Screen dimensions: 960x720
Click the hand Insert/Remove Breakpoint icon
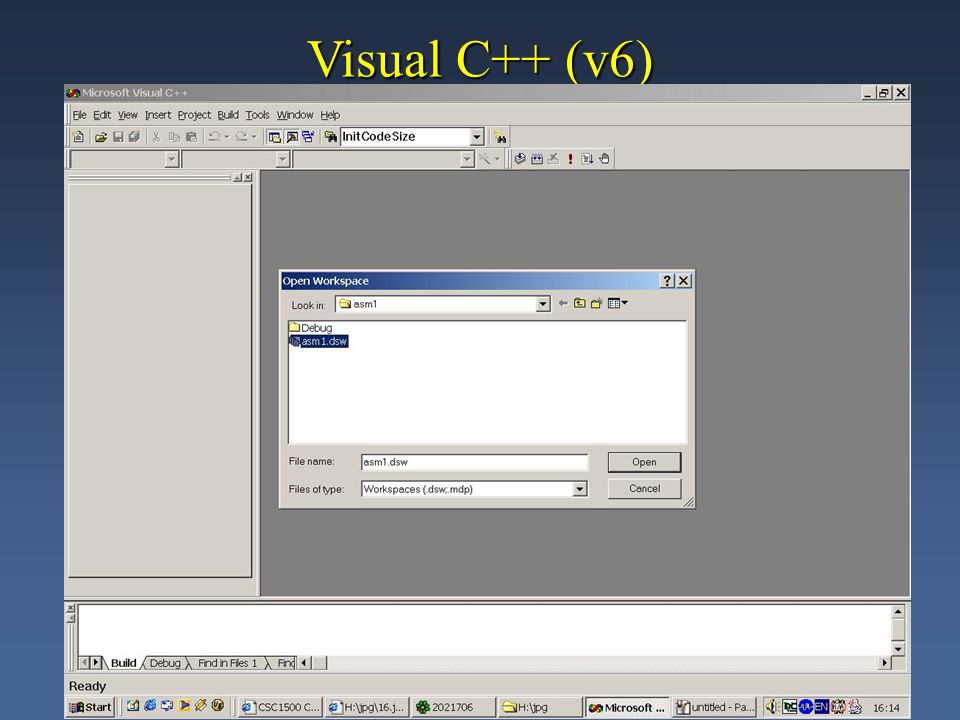(604, 159)
